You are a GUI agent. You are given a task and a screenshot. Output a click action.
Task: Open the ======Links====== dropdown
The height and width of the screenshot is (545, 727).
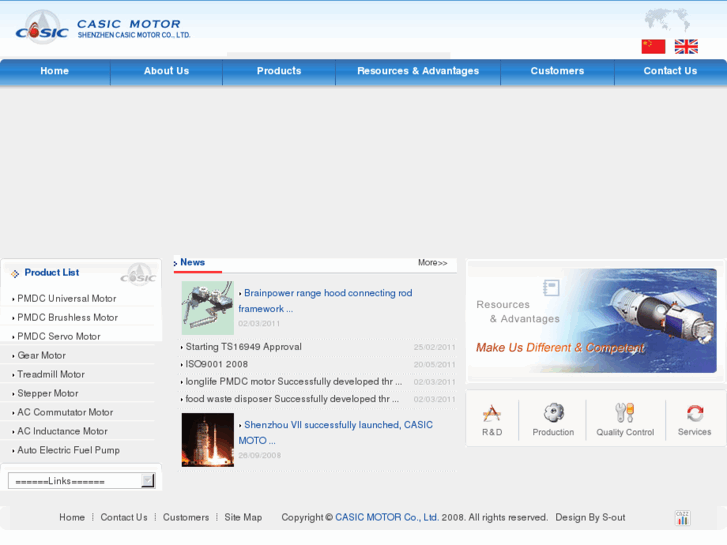coord(82,481)
